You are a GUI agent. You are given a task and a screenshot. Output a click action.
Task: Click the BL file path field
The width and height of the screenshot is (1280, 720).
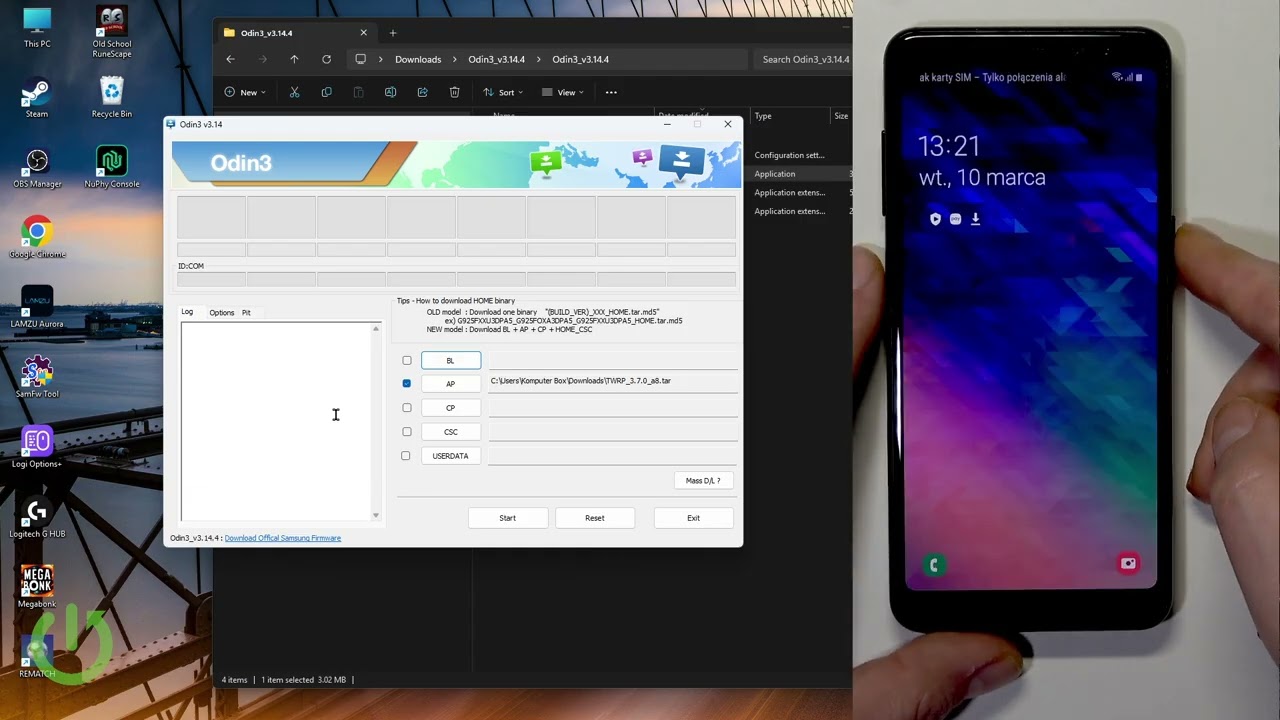613,359
